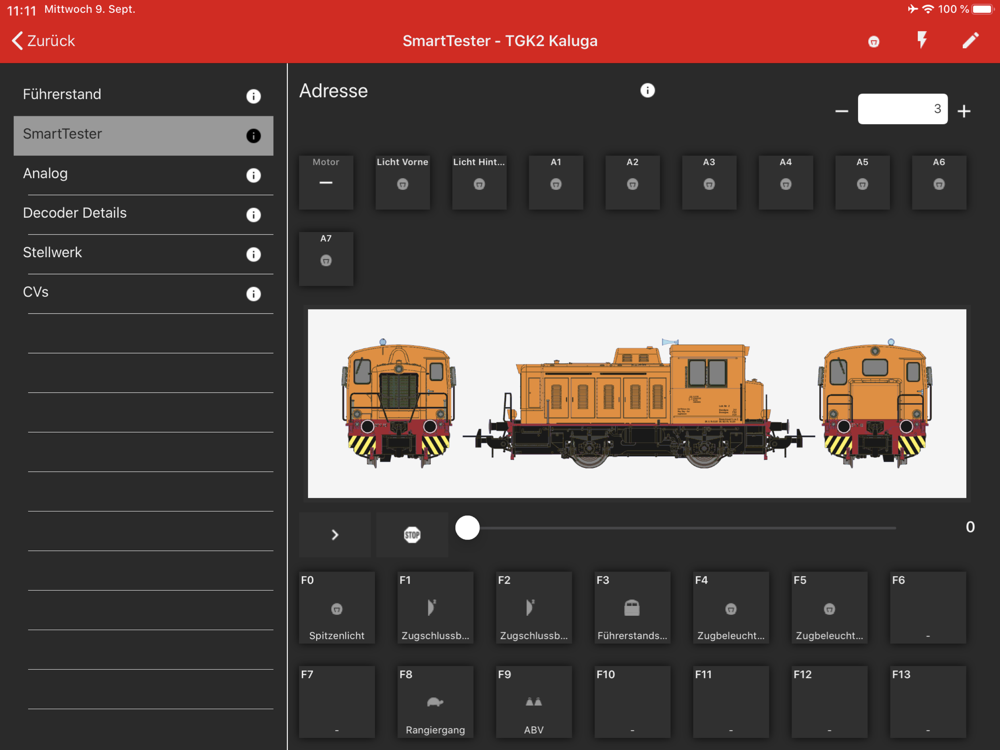Screen dimensions: 1000x750
Task: Toggle output A1
Action: [x=556, y=182]
